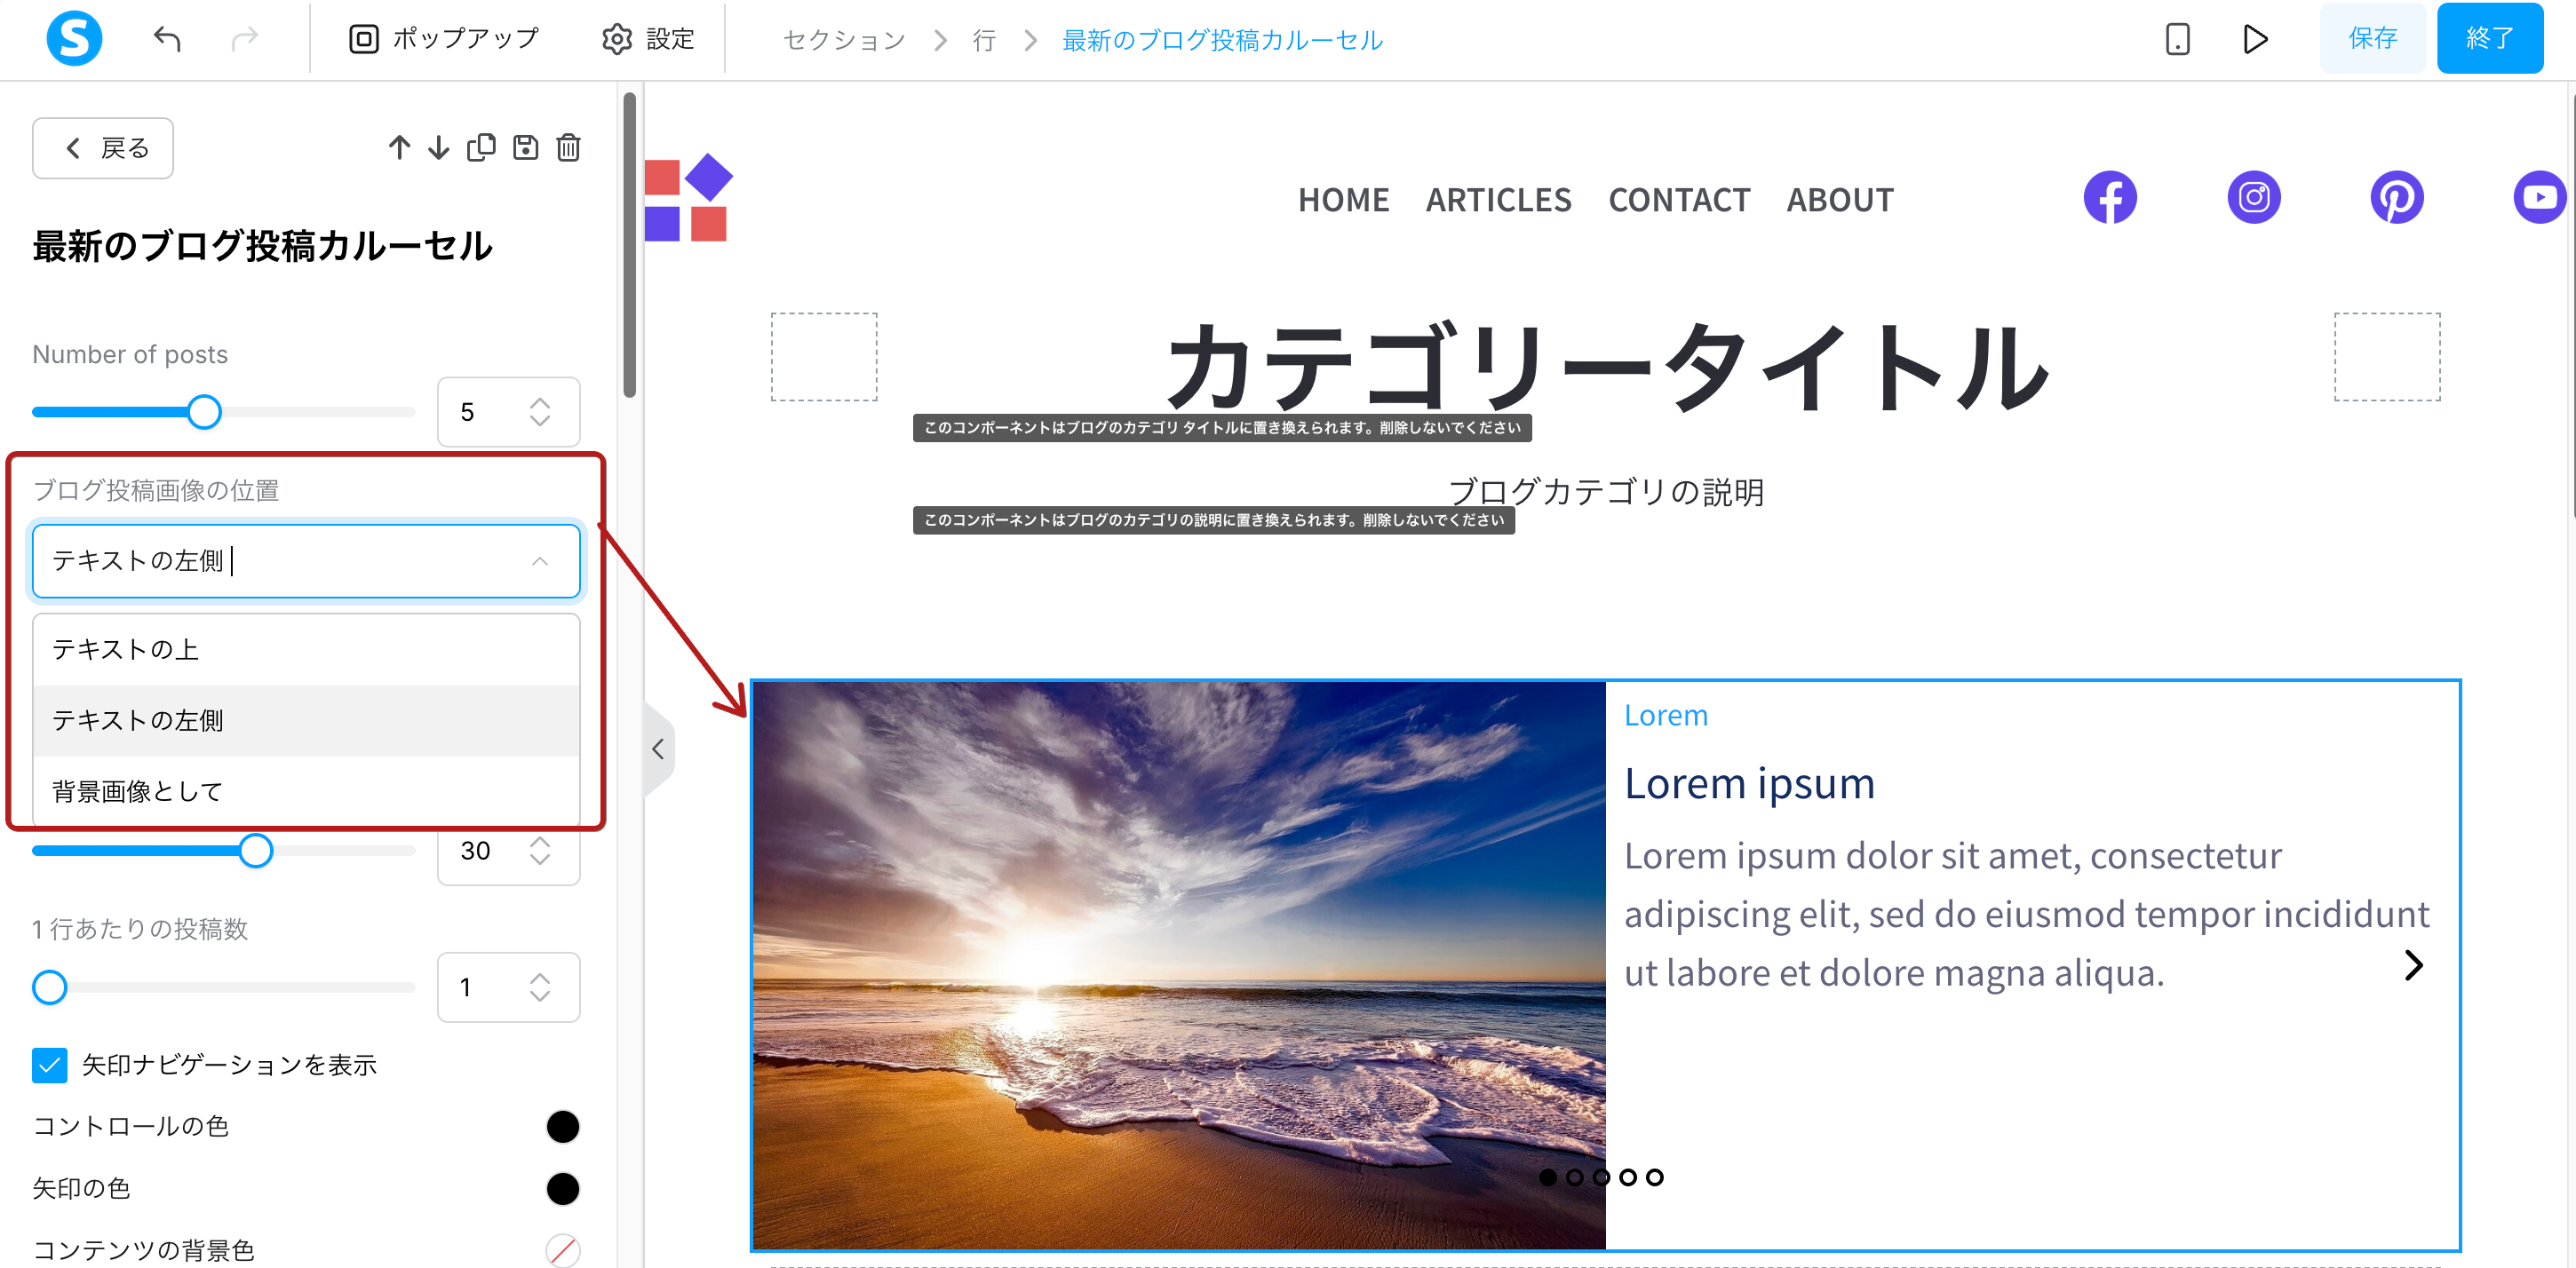Open the コントロールの色 color swatch
The height and width of the screenshot is (1268, 2576).
click(x=562, y=1127)
